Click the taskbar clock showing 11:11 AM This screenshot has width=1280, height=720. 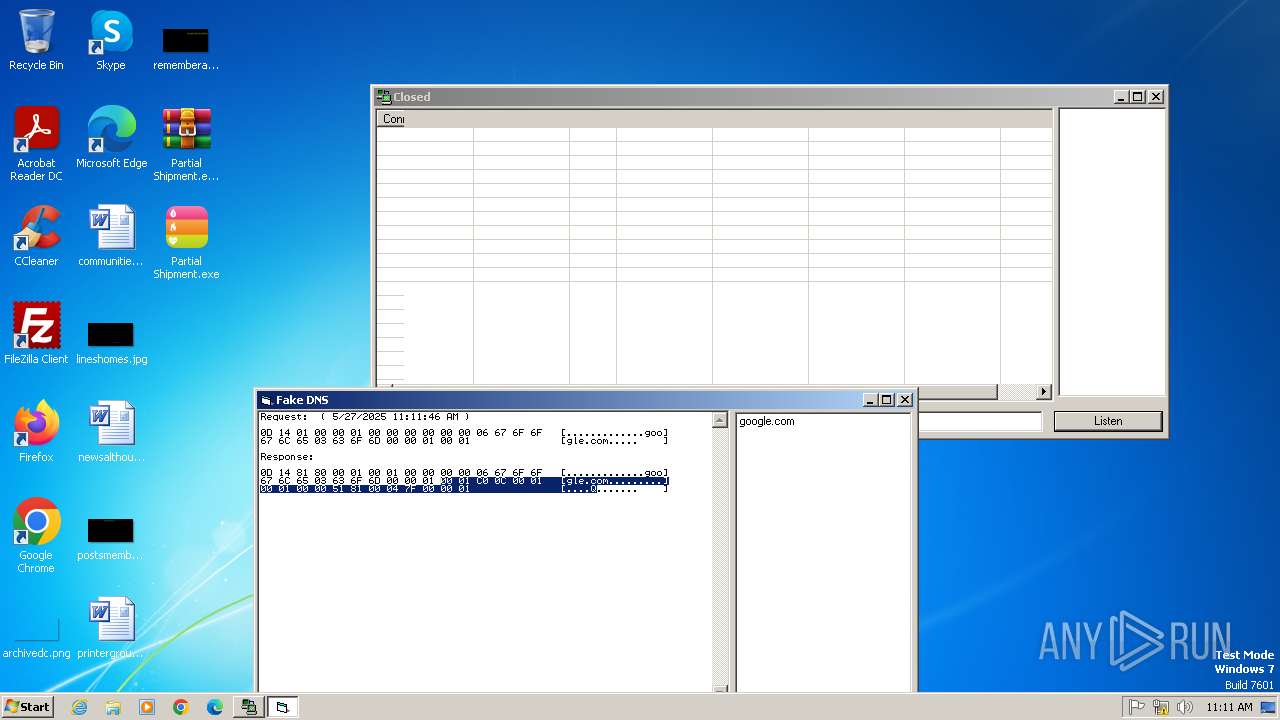1229,707
